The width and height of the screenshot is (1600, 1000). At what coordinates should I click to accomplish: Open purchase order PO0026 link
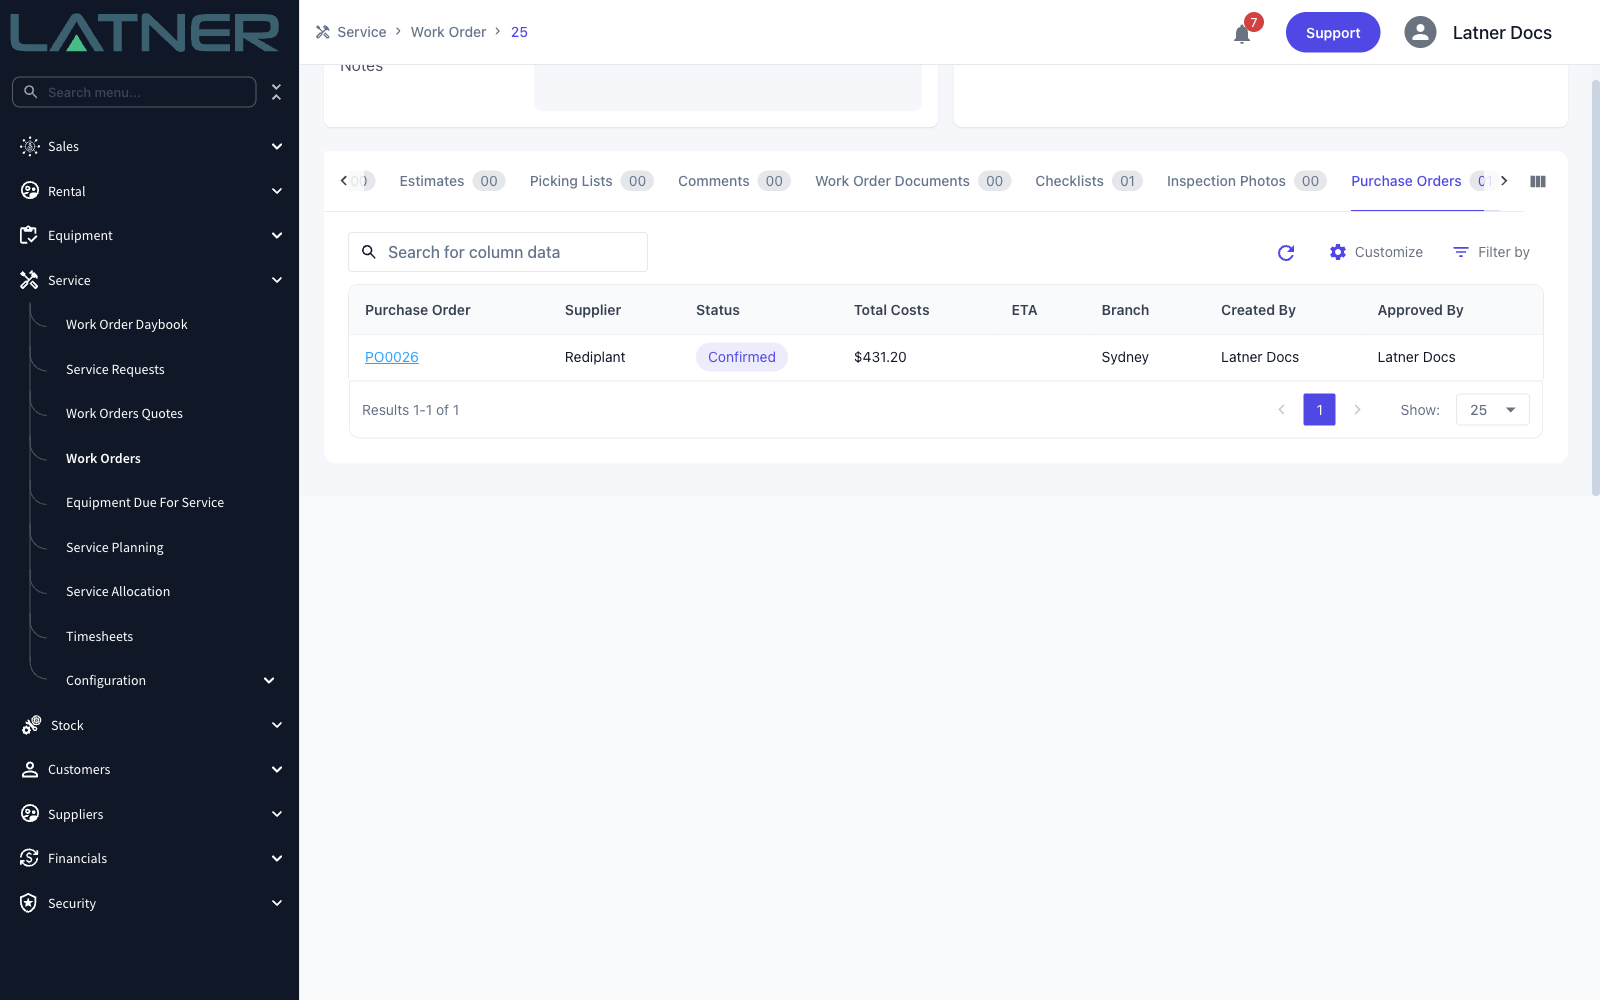coord(392,357)
